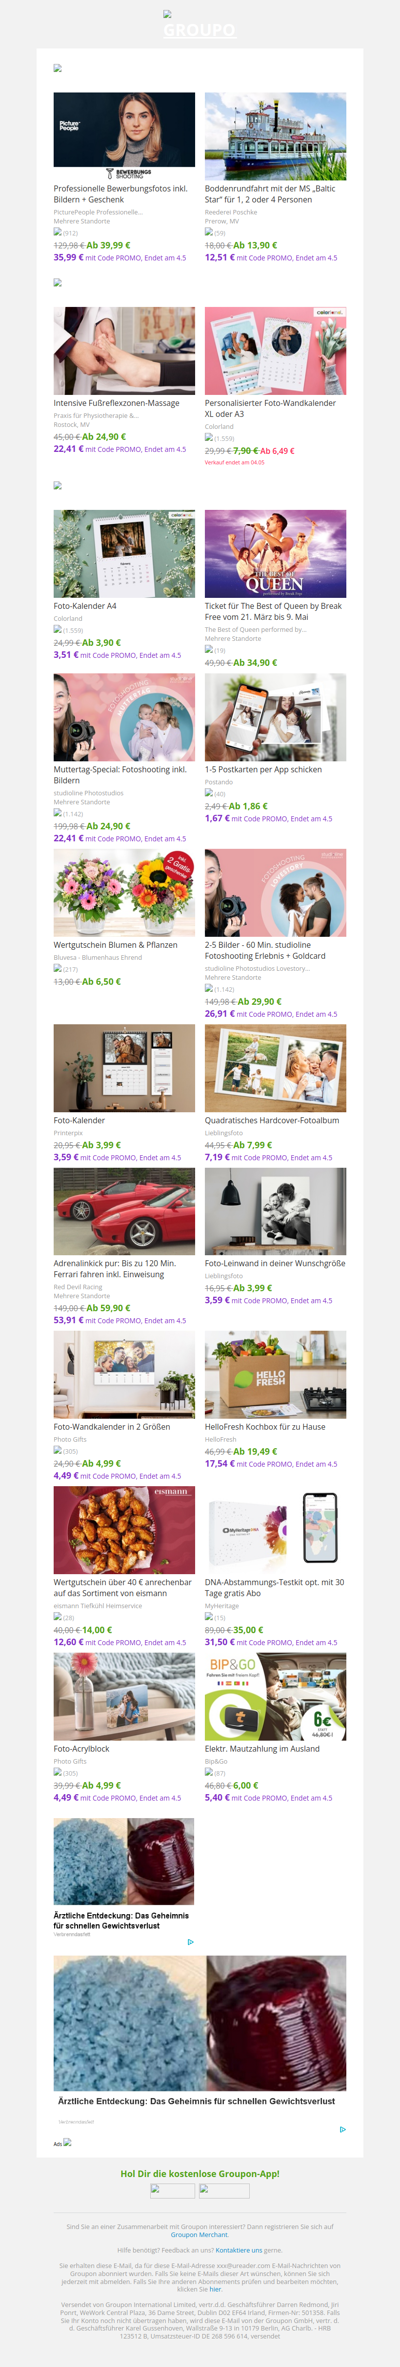This screenshot has width=400, height=2367.
Task: Click the 'Kontaktiere uns' link
Action: (239, 2250)
